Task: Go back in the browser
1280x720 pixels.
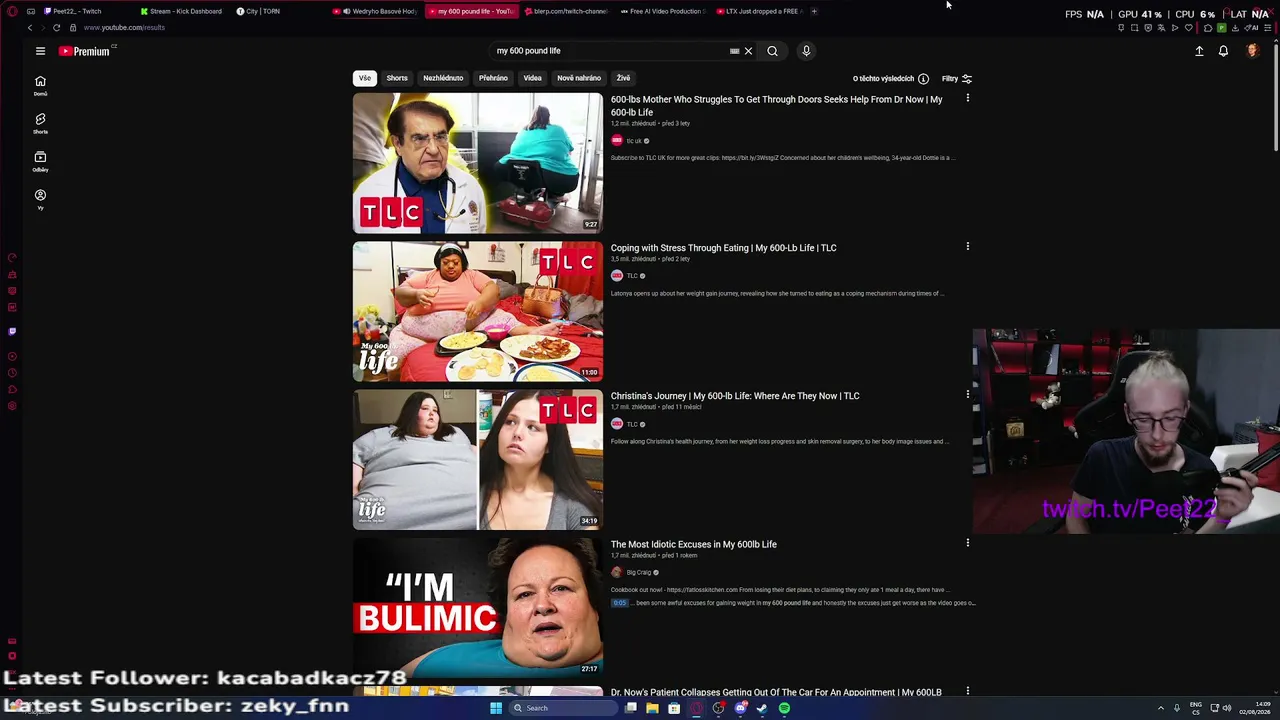Action: tap(30, 27)
